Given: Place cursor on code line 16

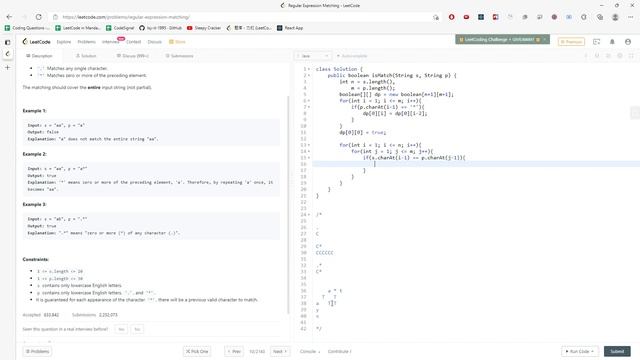Looking at the screenshot, I should coord(476,164).
